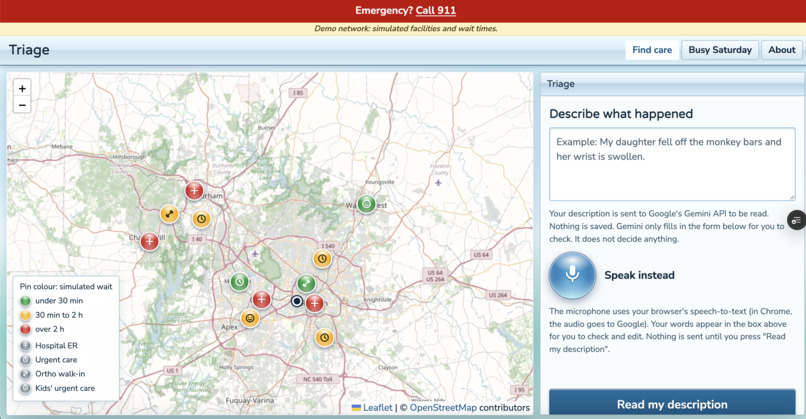Click '30 min to 2 h' legend entry
The height and width of the screenshot is (419, 806).
pyautogui.click(x=59, y=315)
